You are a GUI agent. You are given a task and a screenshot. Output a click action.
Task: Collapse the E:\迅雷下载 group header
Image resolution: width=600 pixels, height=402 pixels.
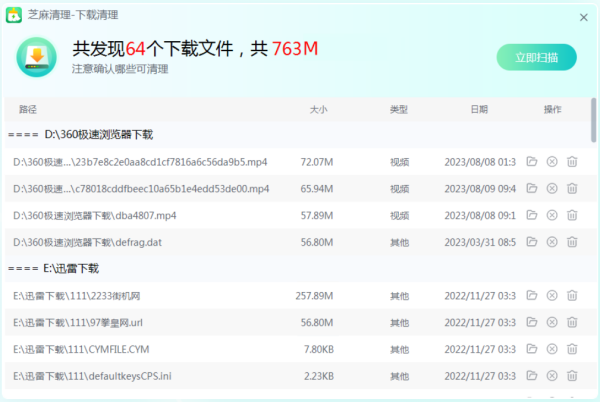(53, 269)
